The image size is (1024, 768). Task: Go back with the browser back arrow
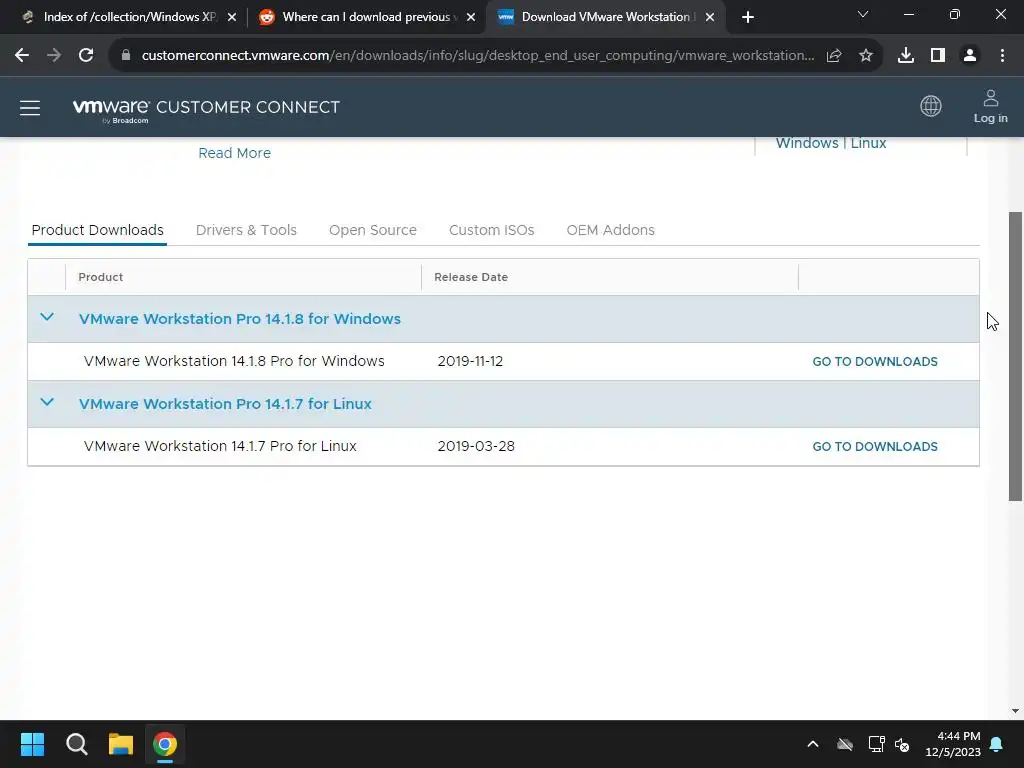point(22,56)
